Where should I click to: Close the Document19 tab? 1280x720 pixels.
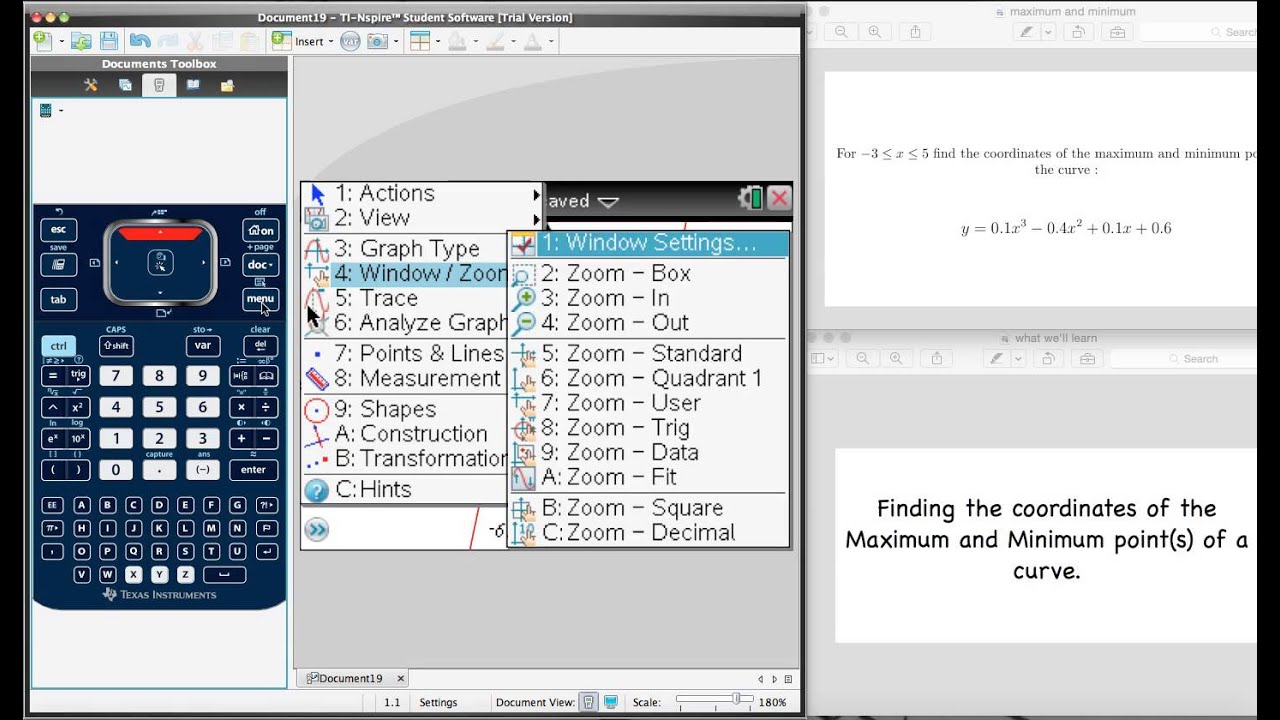point(400,678)
